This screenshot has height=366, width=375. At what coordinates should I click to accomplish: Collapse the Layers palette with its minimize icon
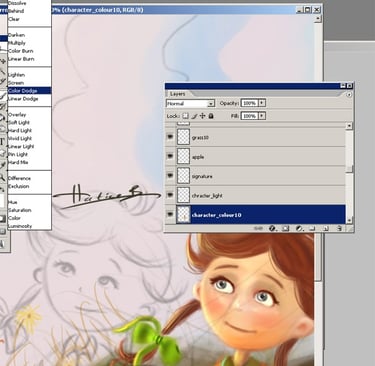coord(343,86)
